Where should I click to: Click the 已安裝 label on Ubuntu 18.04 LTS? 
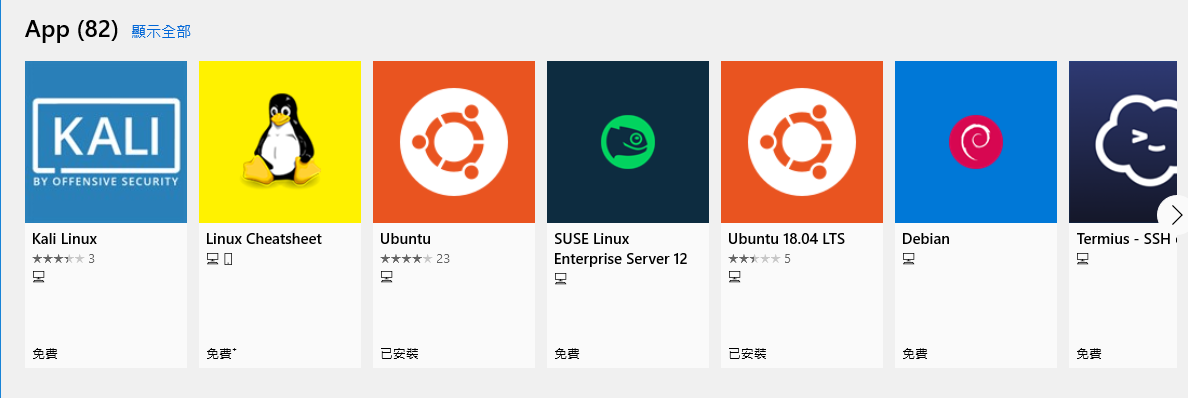(x=747, y=353)
